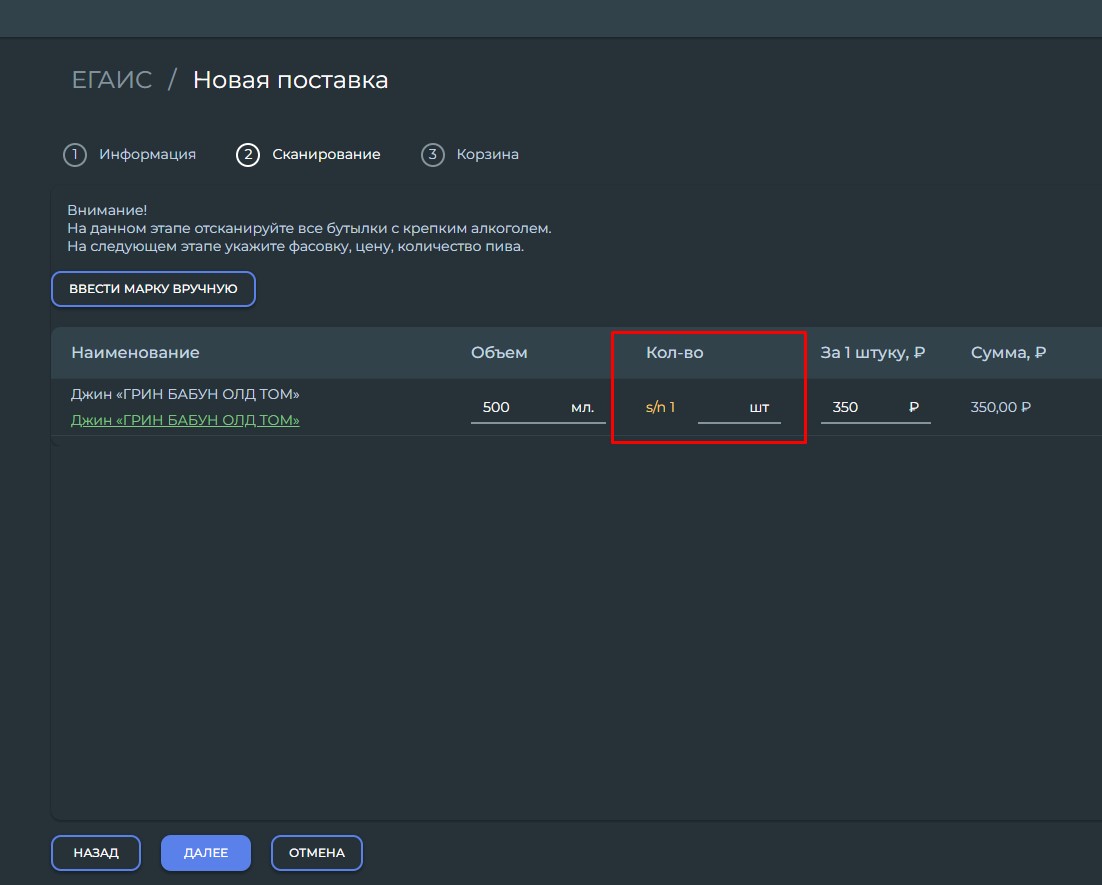Cancel with the ОТМЕНА button
Screen dimensions: 1102x885
click(x=317, y=853)
